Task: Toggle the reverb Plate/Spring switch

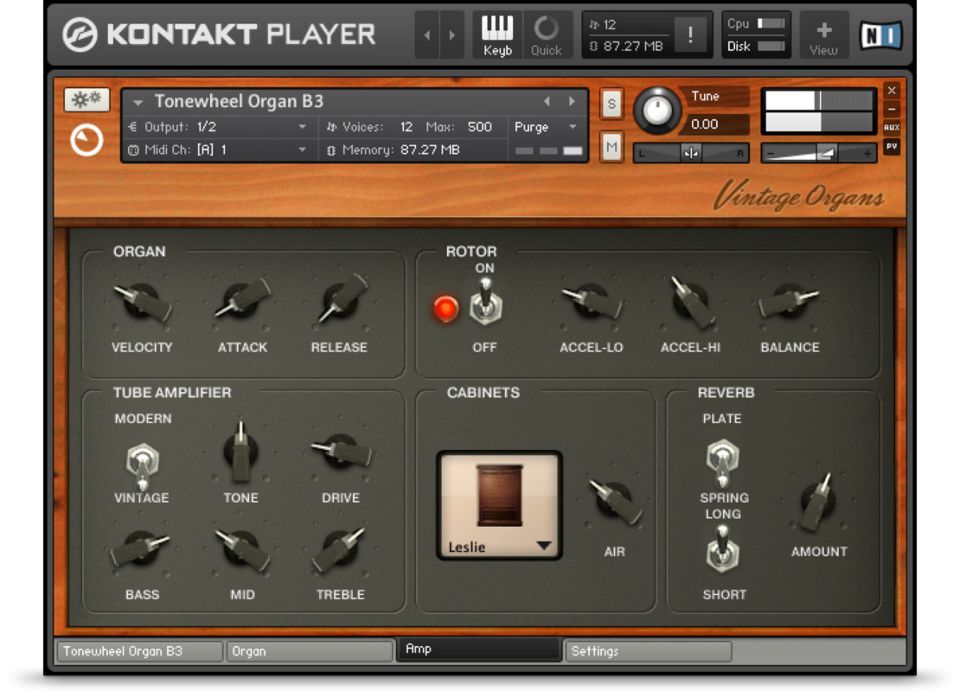Action: pyautogui.click(x=721, y=460)
